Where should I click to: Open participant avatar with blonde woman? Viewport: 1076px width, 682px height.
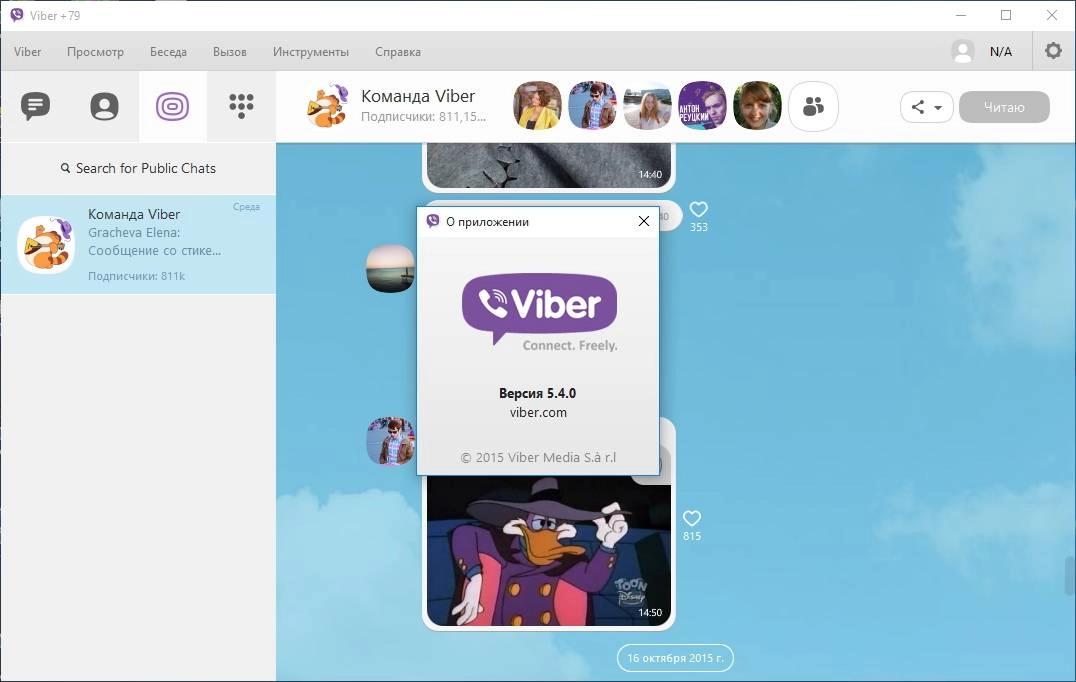click(647, 106)
